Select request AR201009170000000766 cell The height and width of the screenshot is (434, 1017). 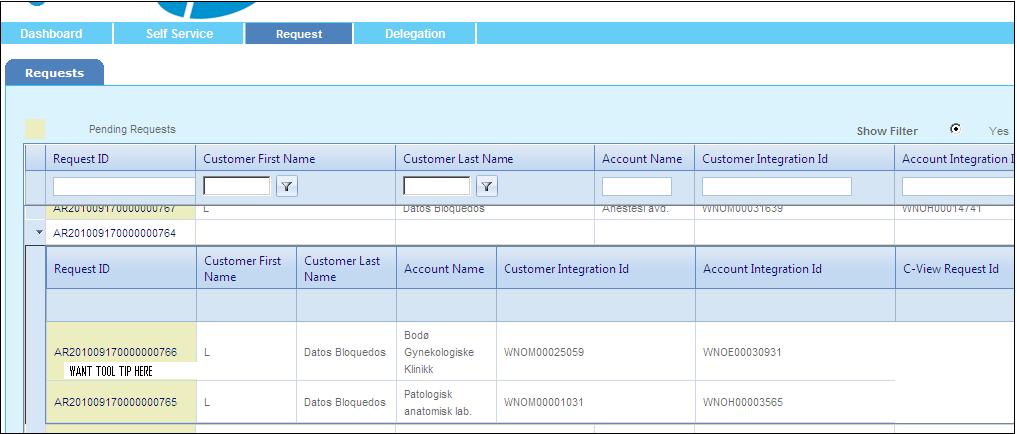coord(115,352)
